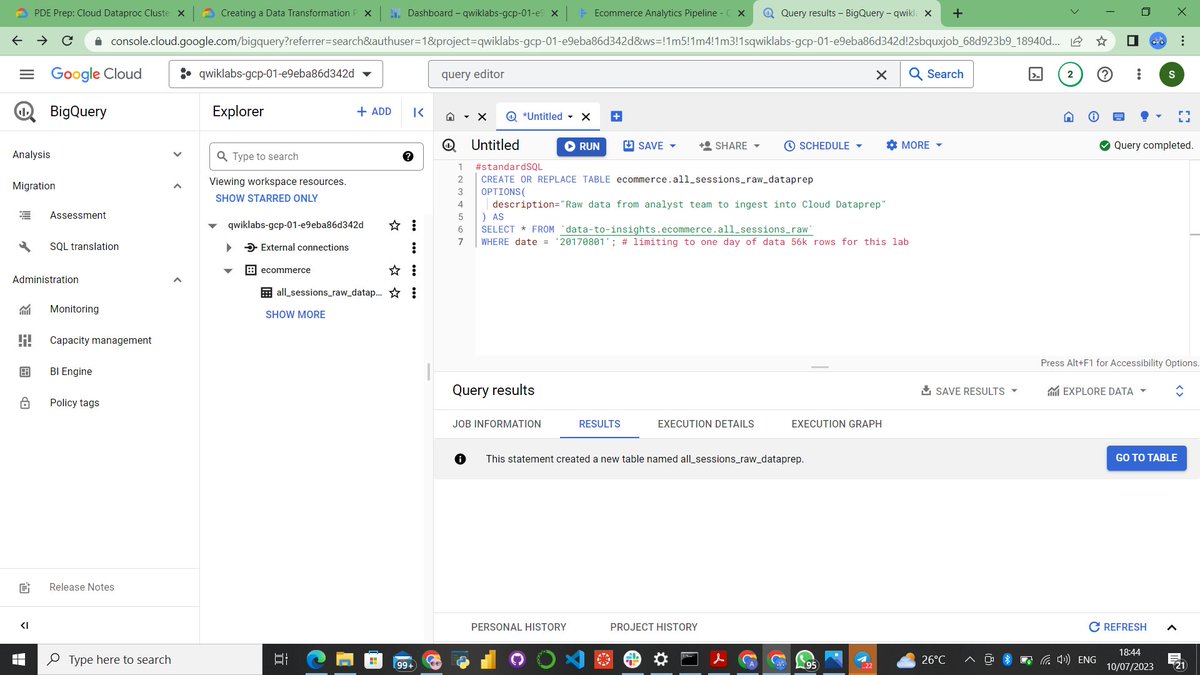The width and height of the screenshot is (1200, 675).
Task: Open the settings and utilities three-dot menu
Action: [x=1139, y=74]
